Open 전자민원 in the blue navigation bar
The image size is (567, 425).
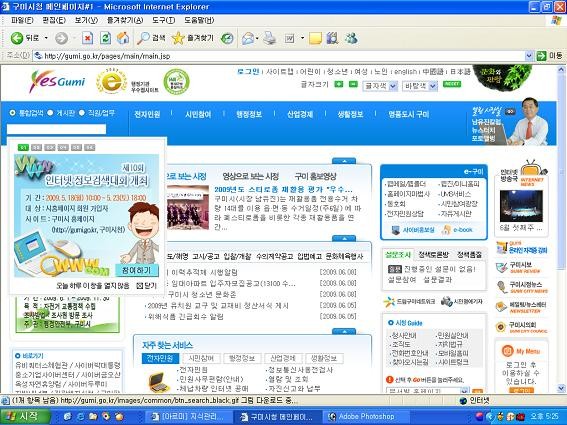(147, 115)
